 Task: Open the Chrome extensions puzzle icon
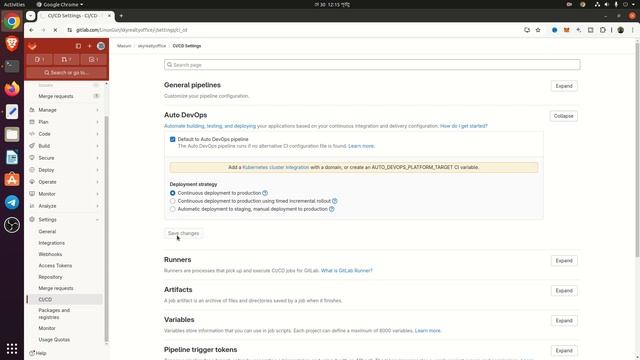pyautogui.click(x=602, y=30)
